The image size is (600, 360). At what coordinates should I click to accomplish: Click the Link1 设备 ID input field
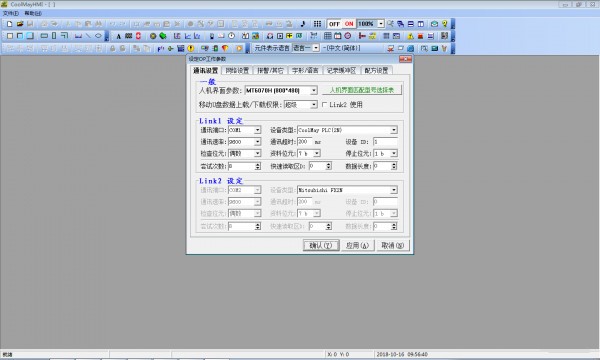385,142
